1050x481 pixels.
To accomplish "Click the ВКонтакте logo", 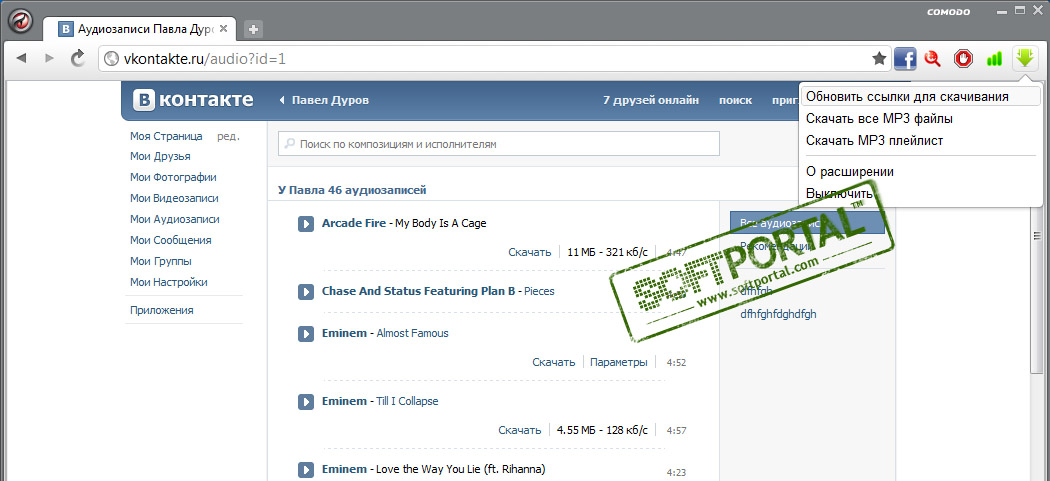I will tap(193, 100).
